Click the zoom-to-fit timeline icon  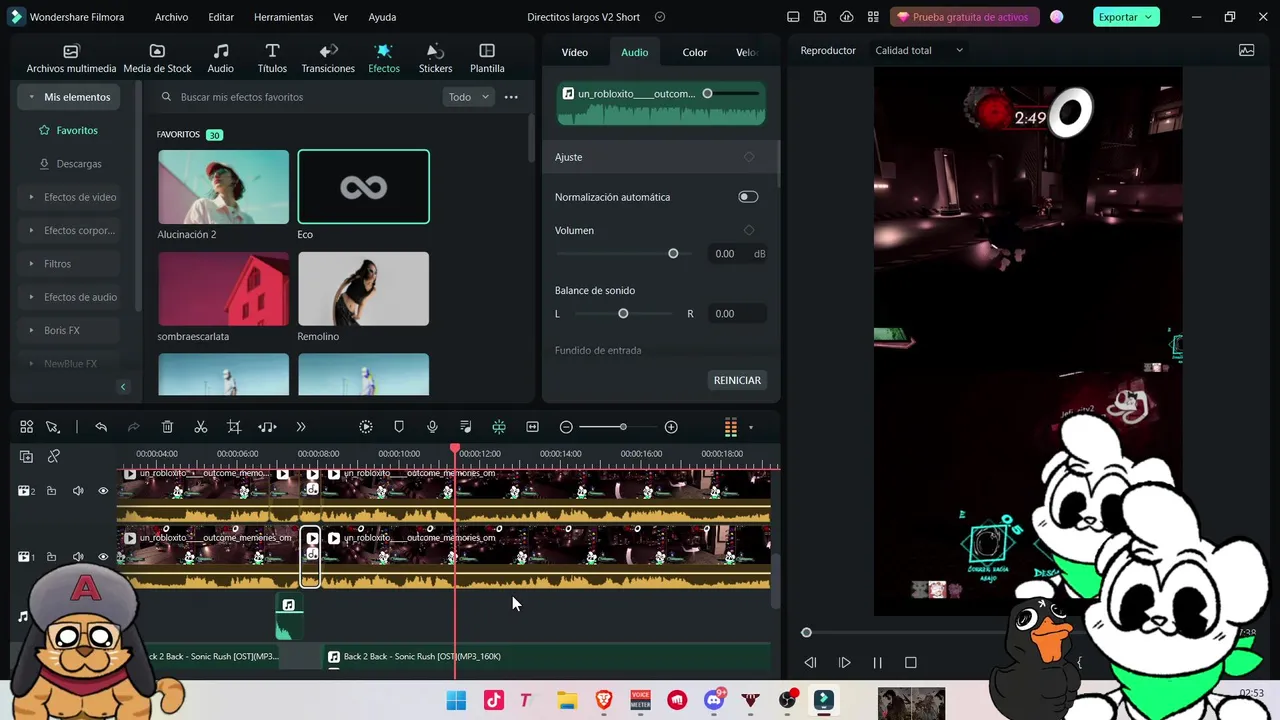tap(532, 427)
